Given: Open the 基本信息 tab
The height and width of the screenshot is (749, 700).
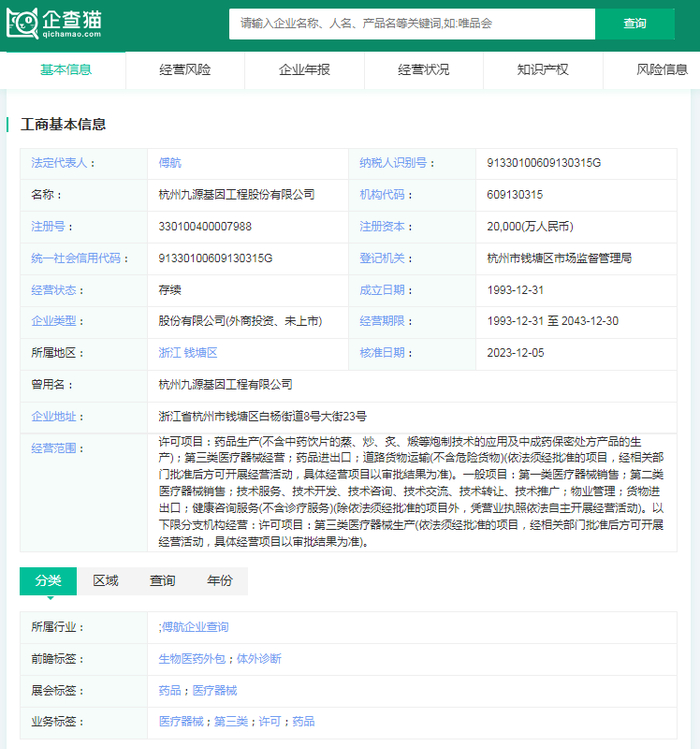Looking at the screenshot, I should [x=66, y=70].
